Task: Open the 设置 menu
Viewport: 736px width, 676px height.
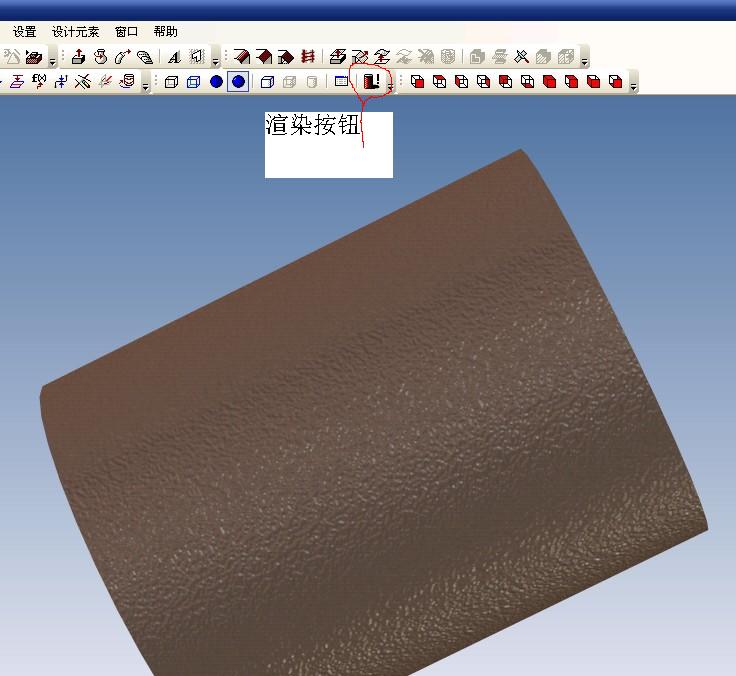Action: pos(24,31)
